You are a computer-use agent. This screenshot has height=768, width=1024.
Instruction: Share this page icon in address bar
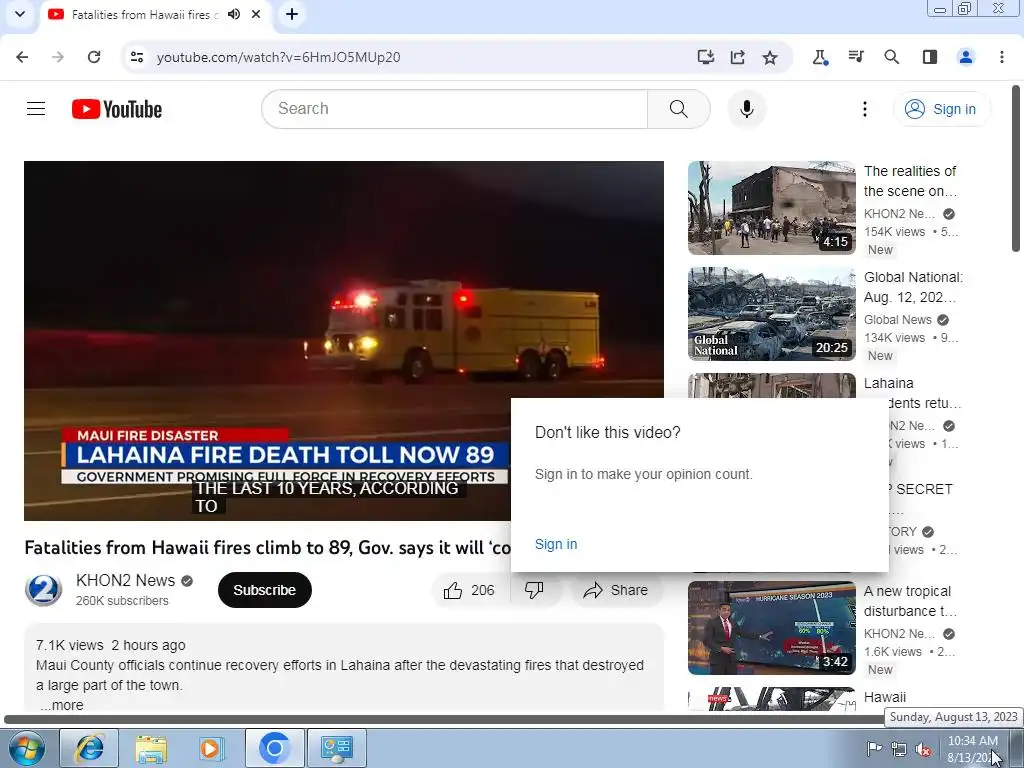coord(737,57)
